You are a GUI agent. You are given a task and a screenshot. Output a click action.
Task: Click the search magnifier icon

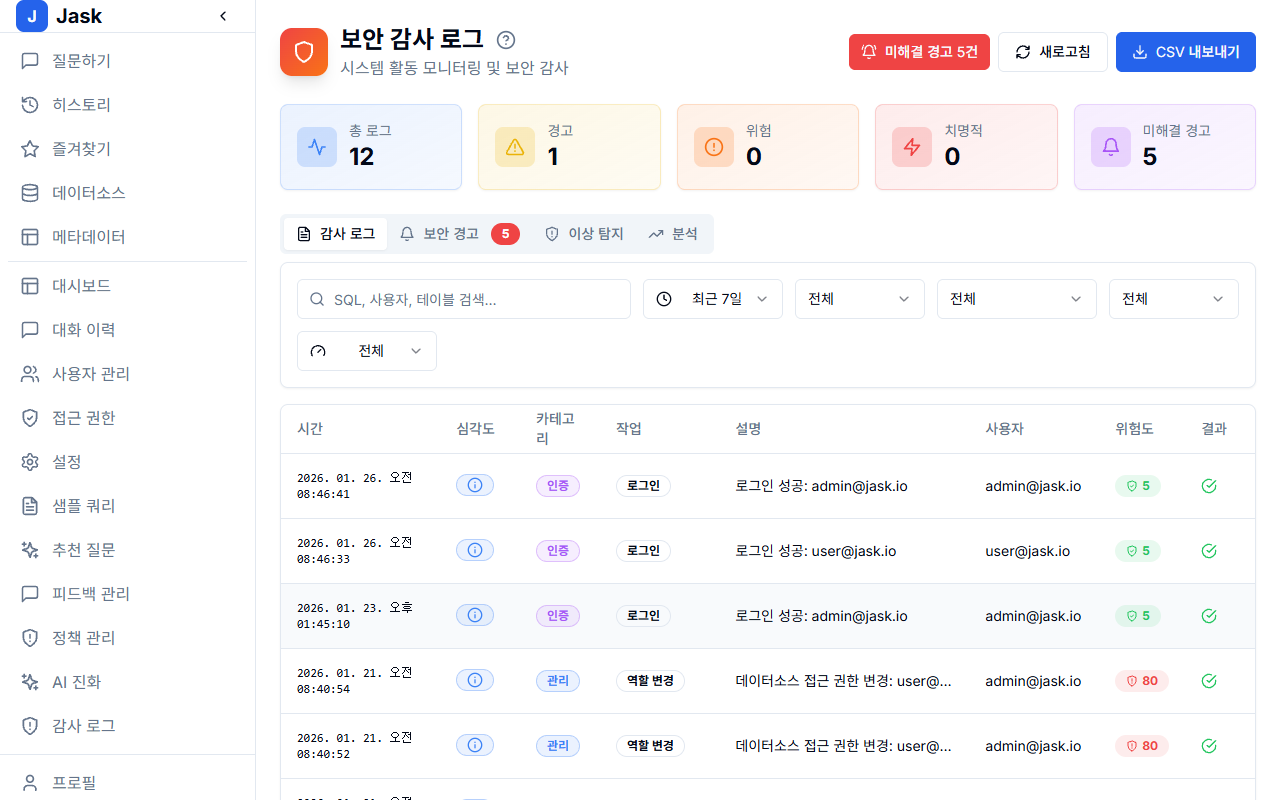click(317, 299)
